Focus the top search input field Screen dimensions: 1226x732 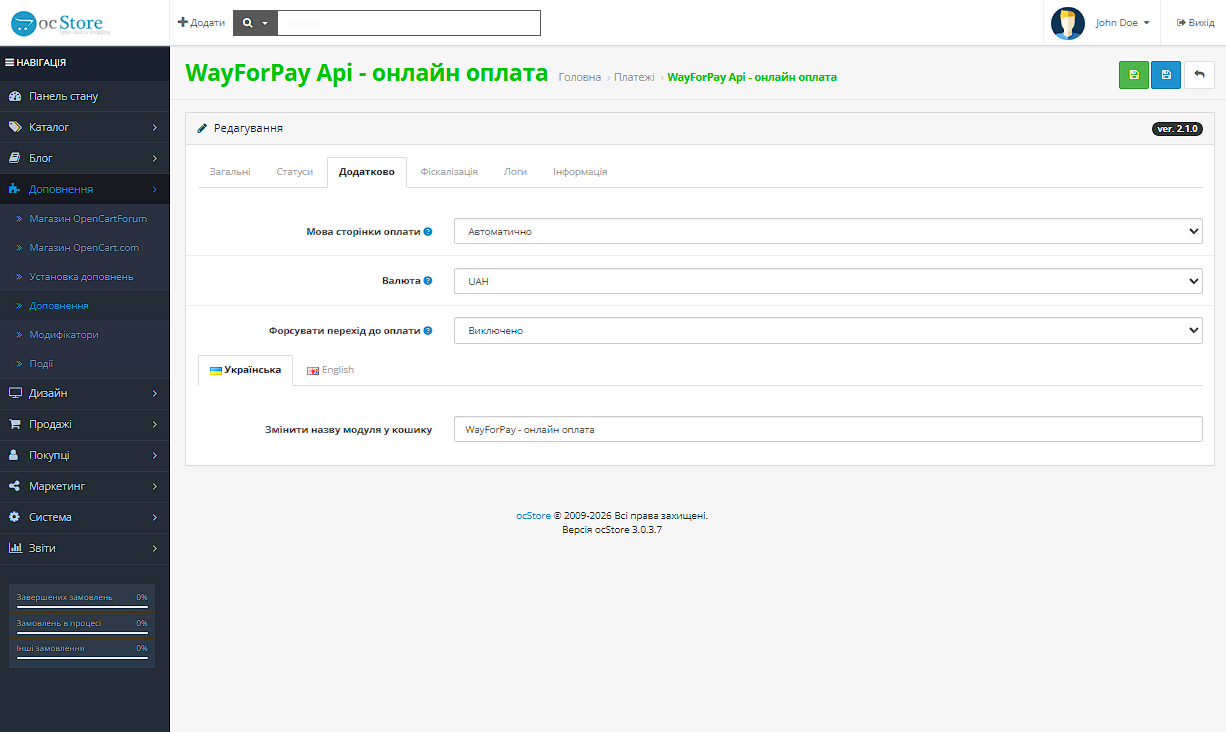[x=409, y=22]
